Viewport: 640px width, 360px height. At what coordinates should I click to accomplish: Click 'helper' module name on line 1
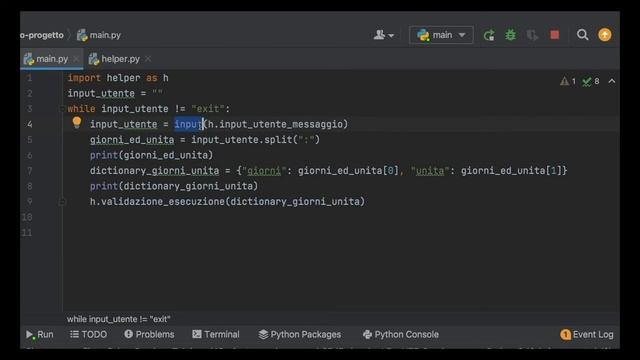[x=123, y=78]
